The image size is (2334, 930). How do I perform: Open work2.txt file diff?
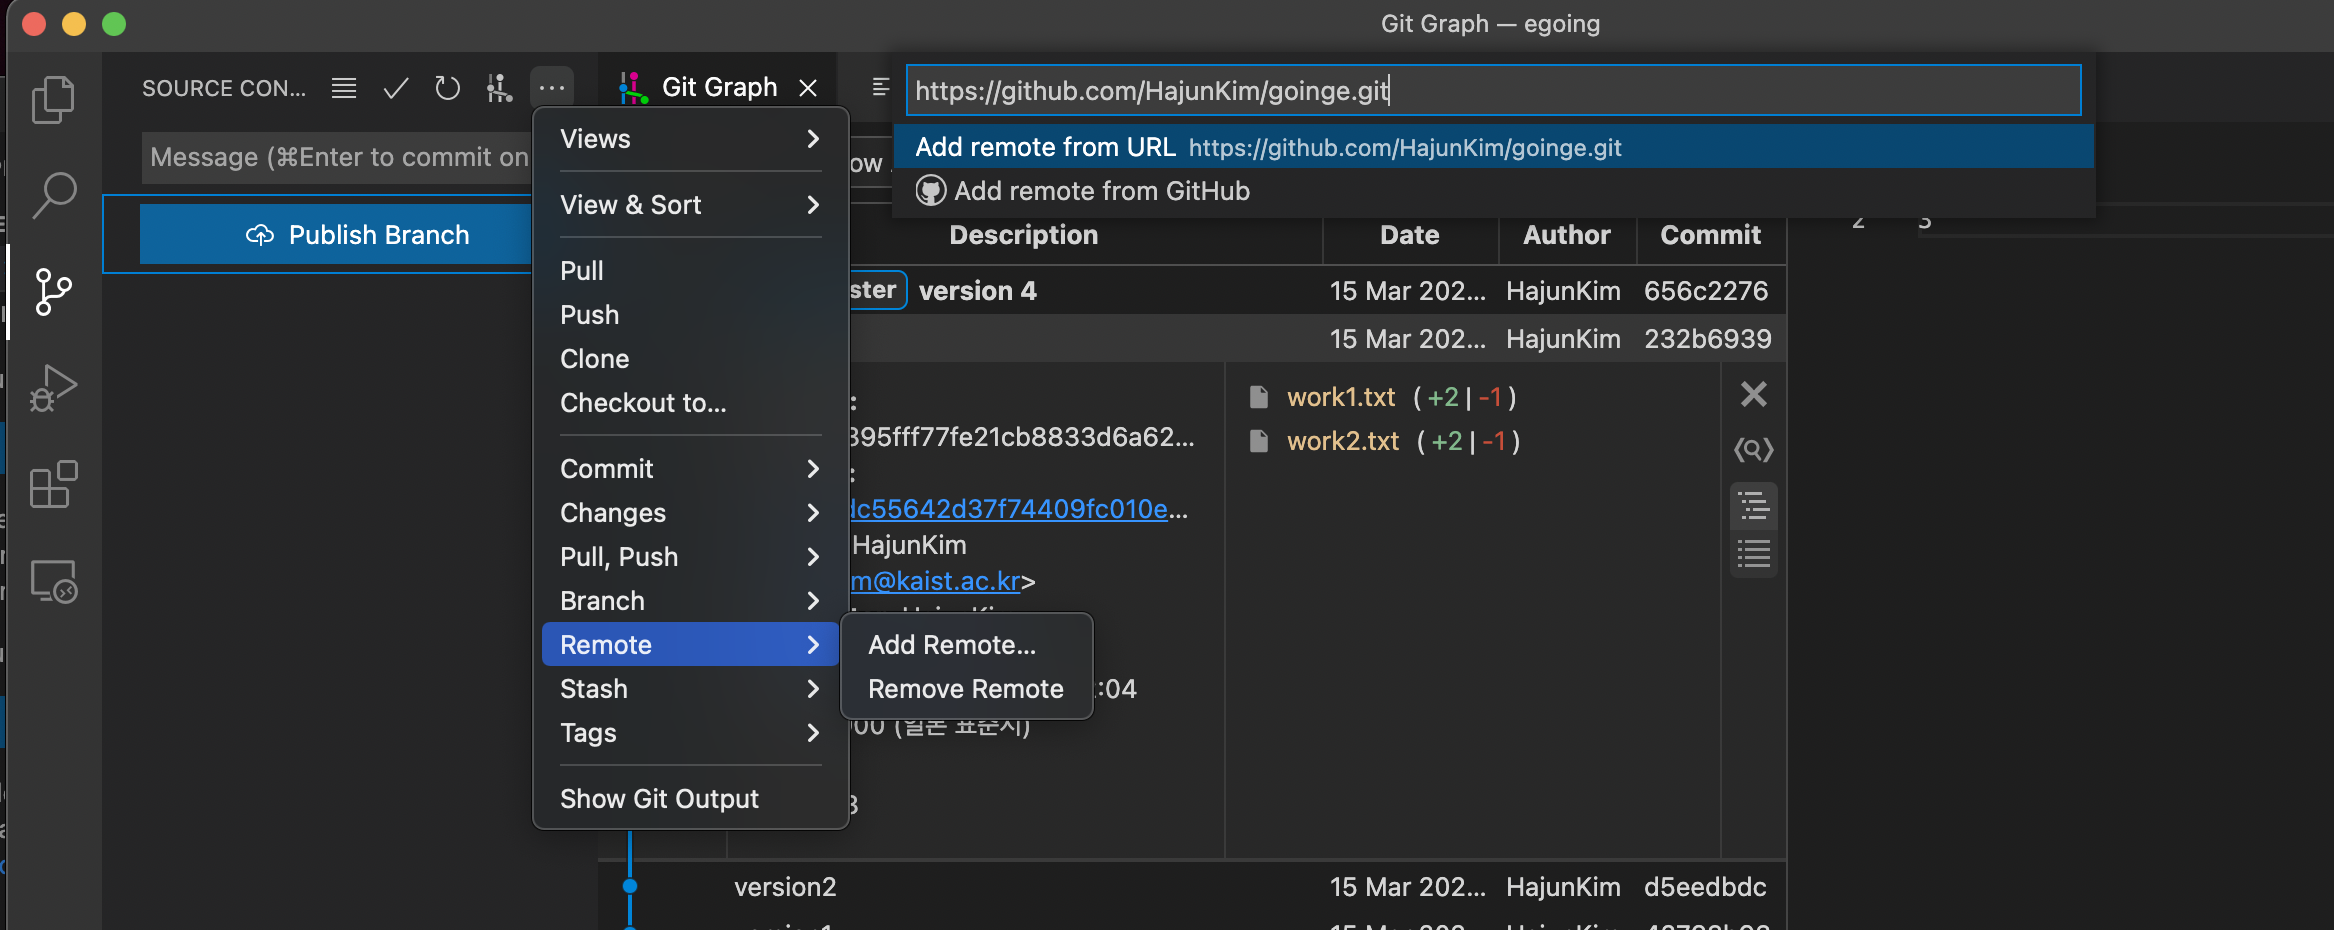coord(1342,441)
